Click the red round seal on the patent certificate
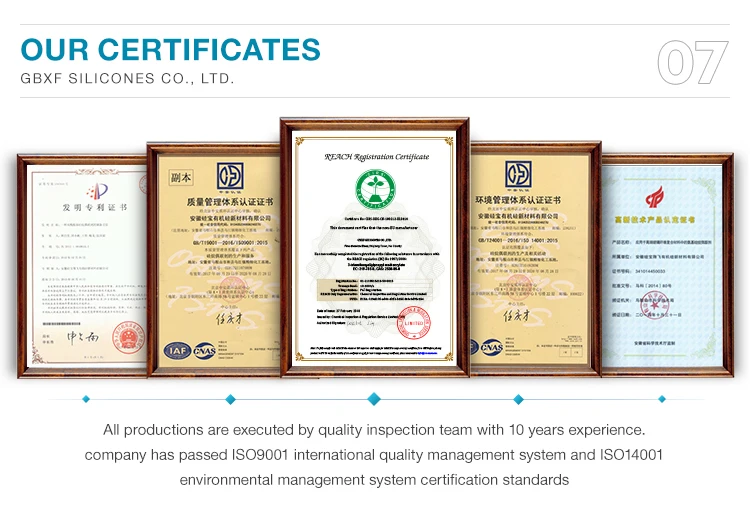The width and height of the screenshot is (750, 515). pos(129,337)
